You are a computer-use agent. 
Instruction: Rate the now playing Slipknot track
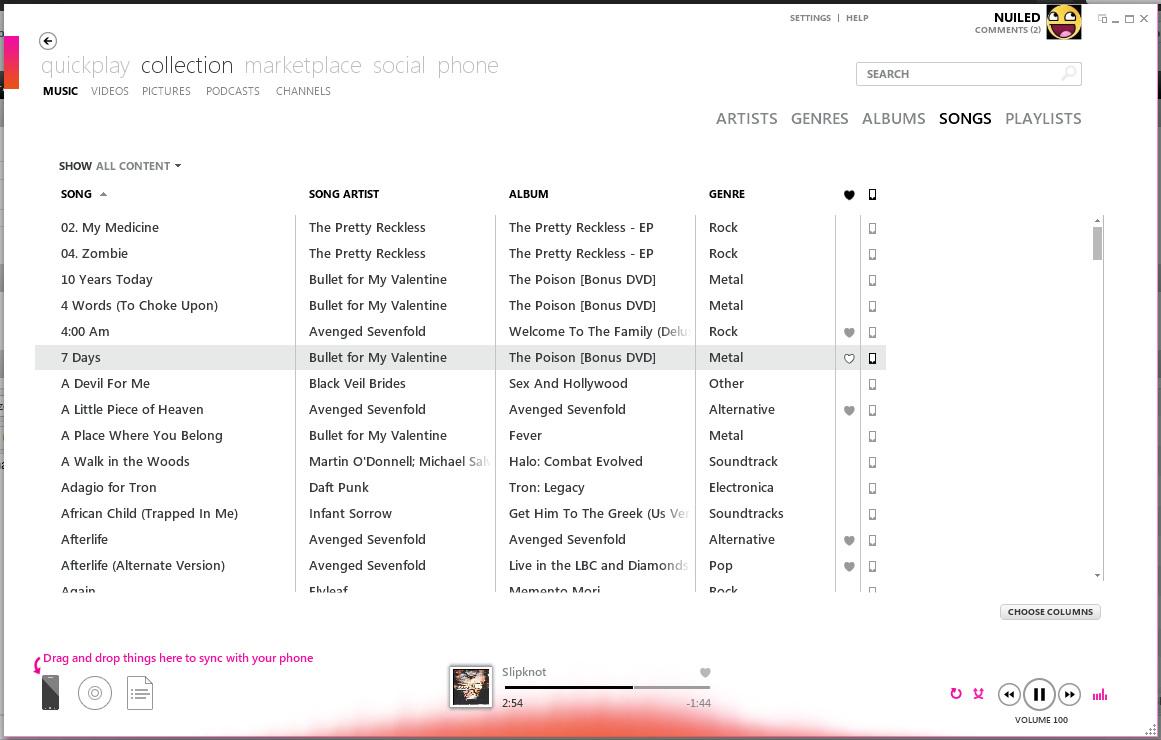[x=705, y=673]
